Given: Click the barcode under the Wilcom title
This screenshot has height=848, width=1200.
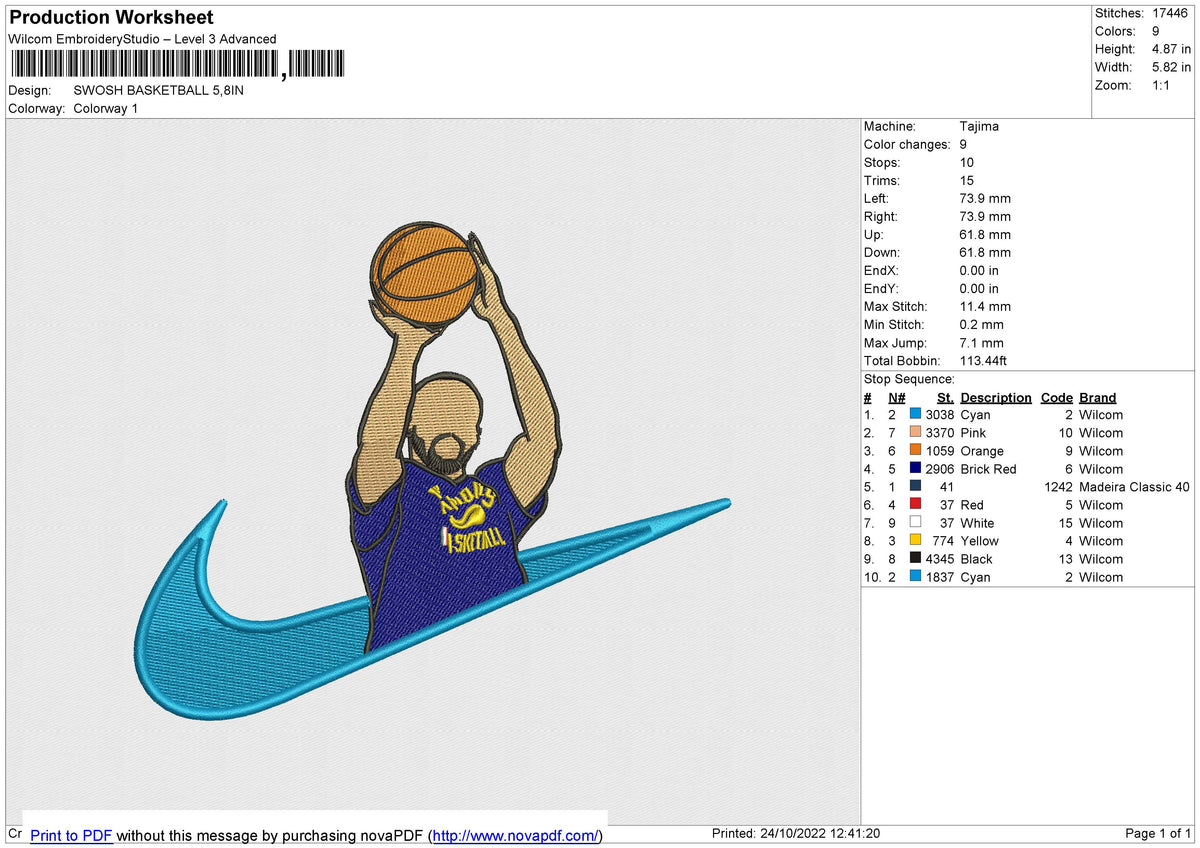Looking at the screenshot, I should 176,65.
